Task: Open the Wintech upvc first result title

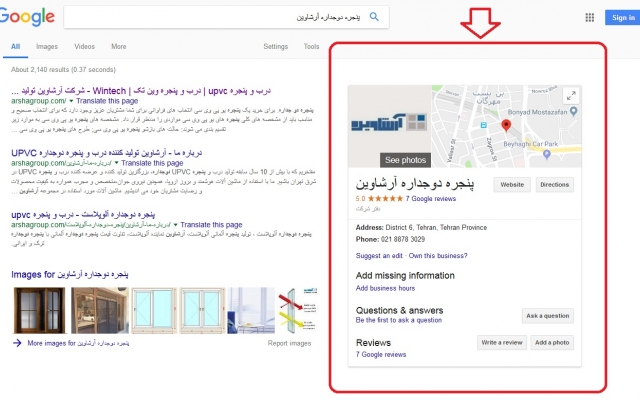Action: click(x=141, y=91)
